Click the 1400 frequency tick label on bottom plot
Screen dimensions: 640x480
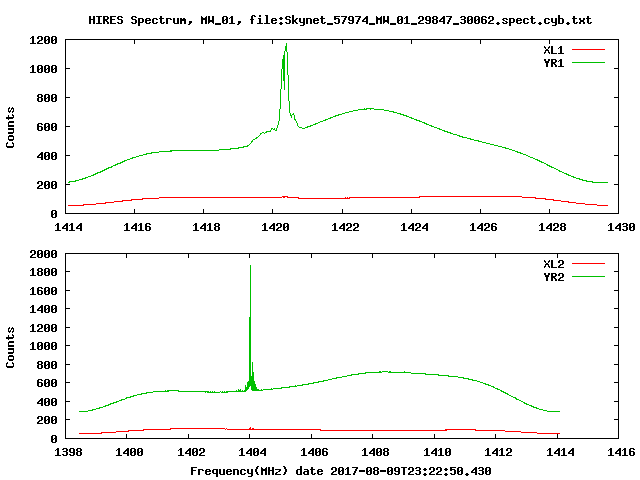pyautogui.click(x=129, y=452)
